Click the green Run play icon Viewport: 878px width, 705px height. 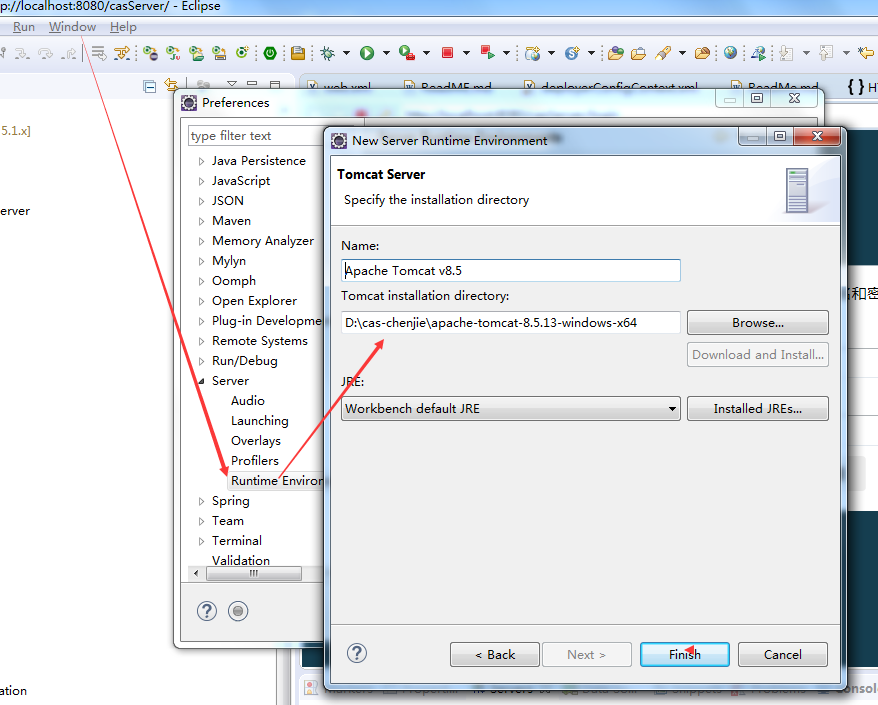pos(367,53)
